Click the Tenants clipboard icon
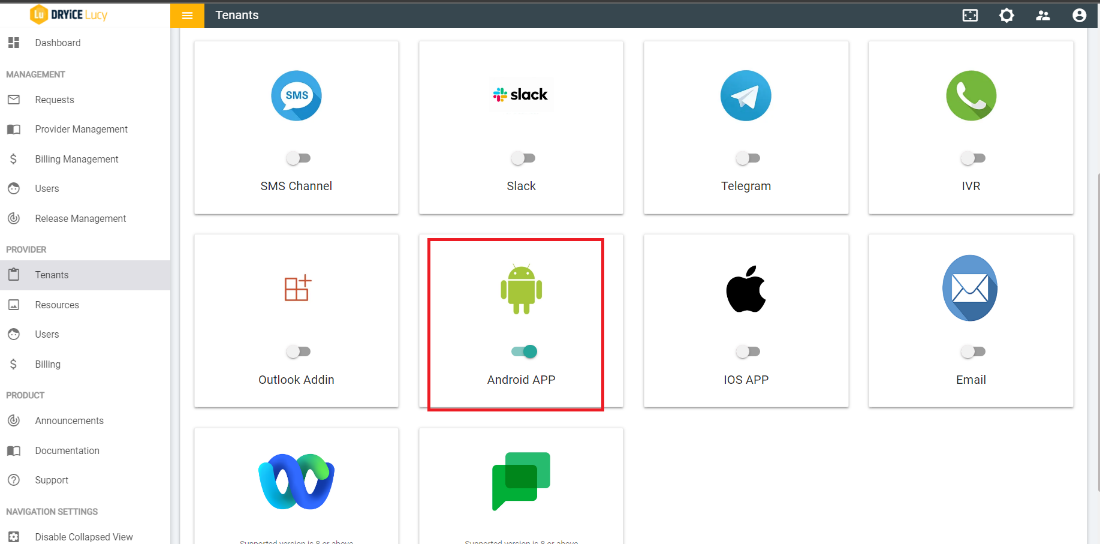This screenshot has width=1100, height=544. [x=13, y=274]
